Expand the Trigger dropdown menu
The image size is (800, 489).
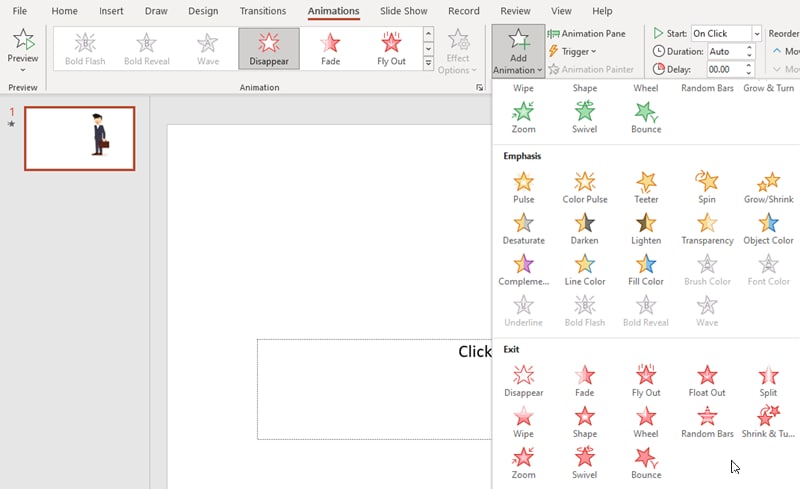pos(572,51)
